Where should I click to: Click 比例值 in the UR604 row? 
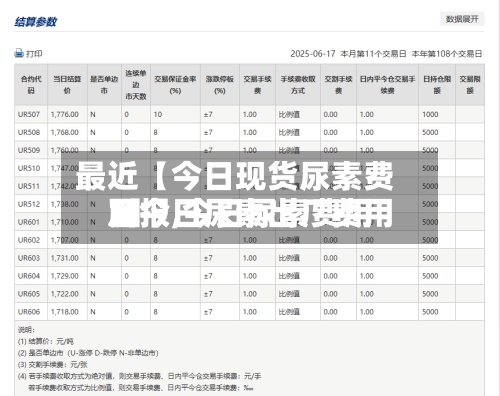click(x=289, y=276)
